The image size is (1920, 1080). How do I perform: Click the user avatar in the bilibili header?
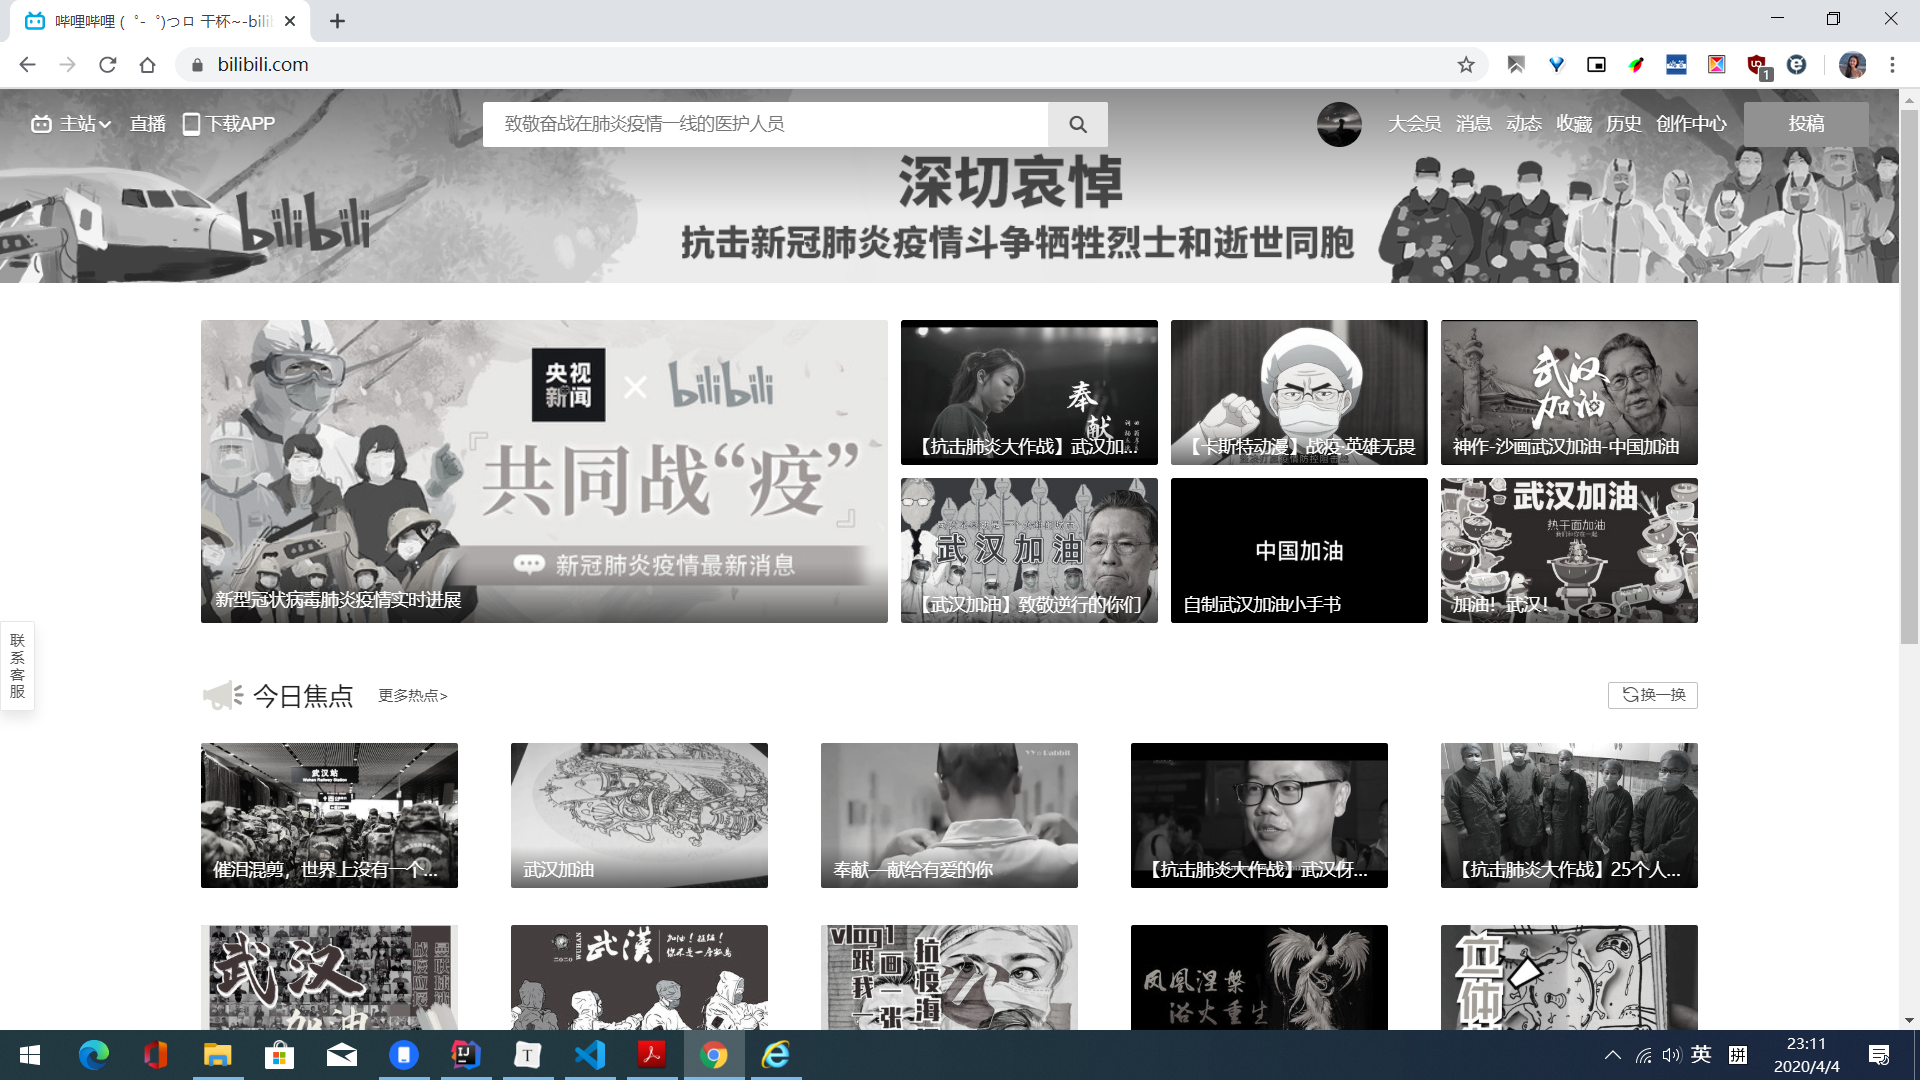[1339, 124]
